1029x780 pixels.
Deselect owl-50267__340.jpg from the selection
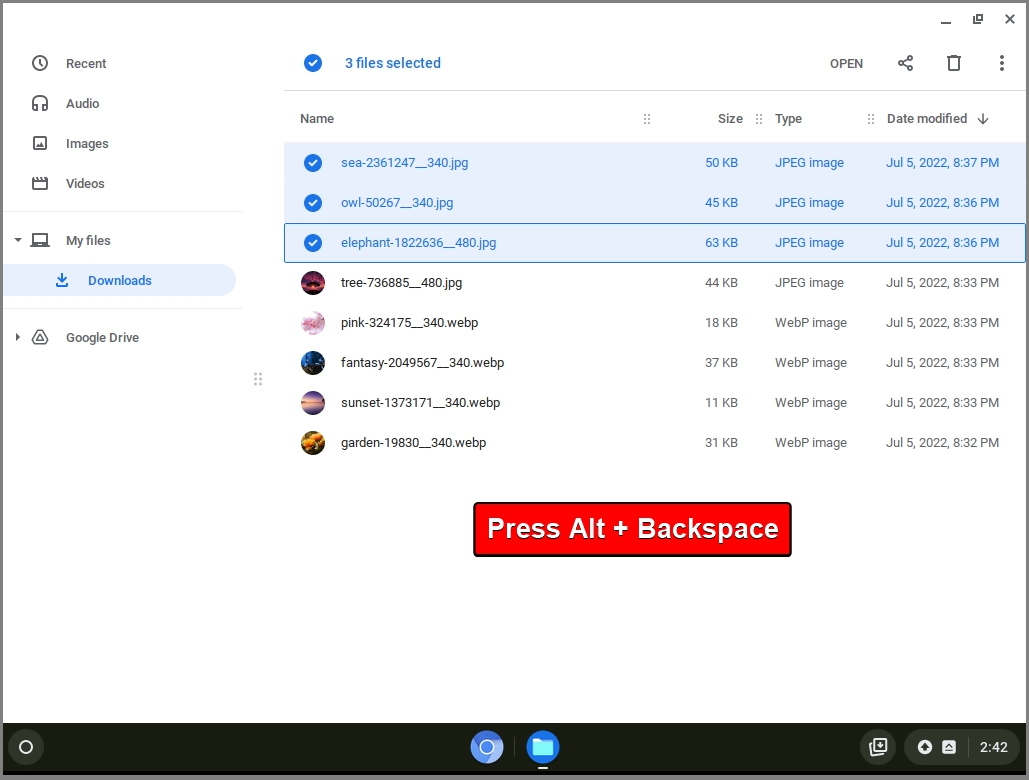[313, 202]
